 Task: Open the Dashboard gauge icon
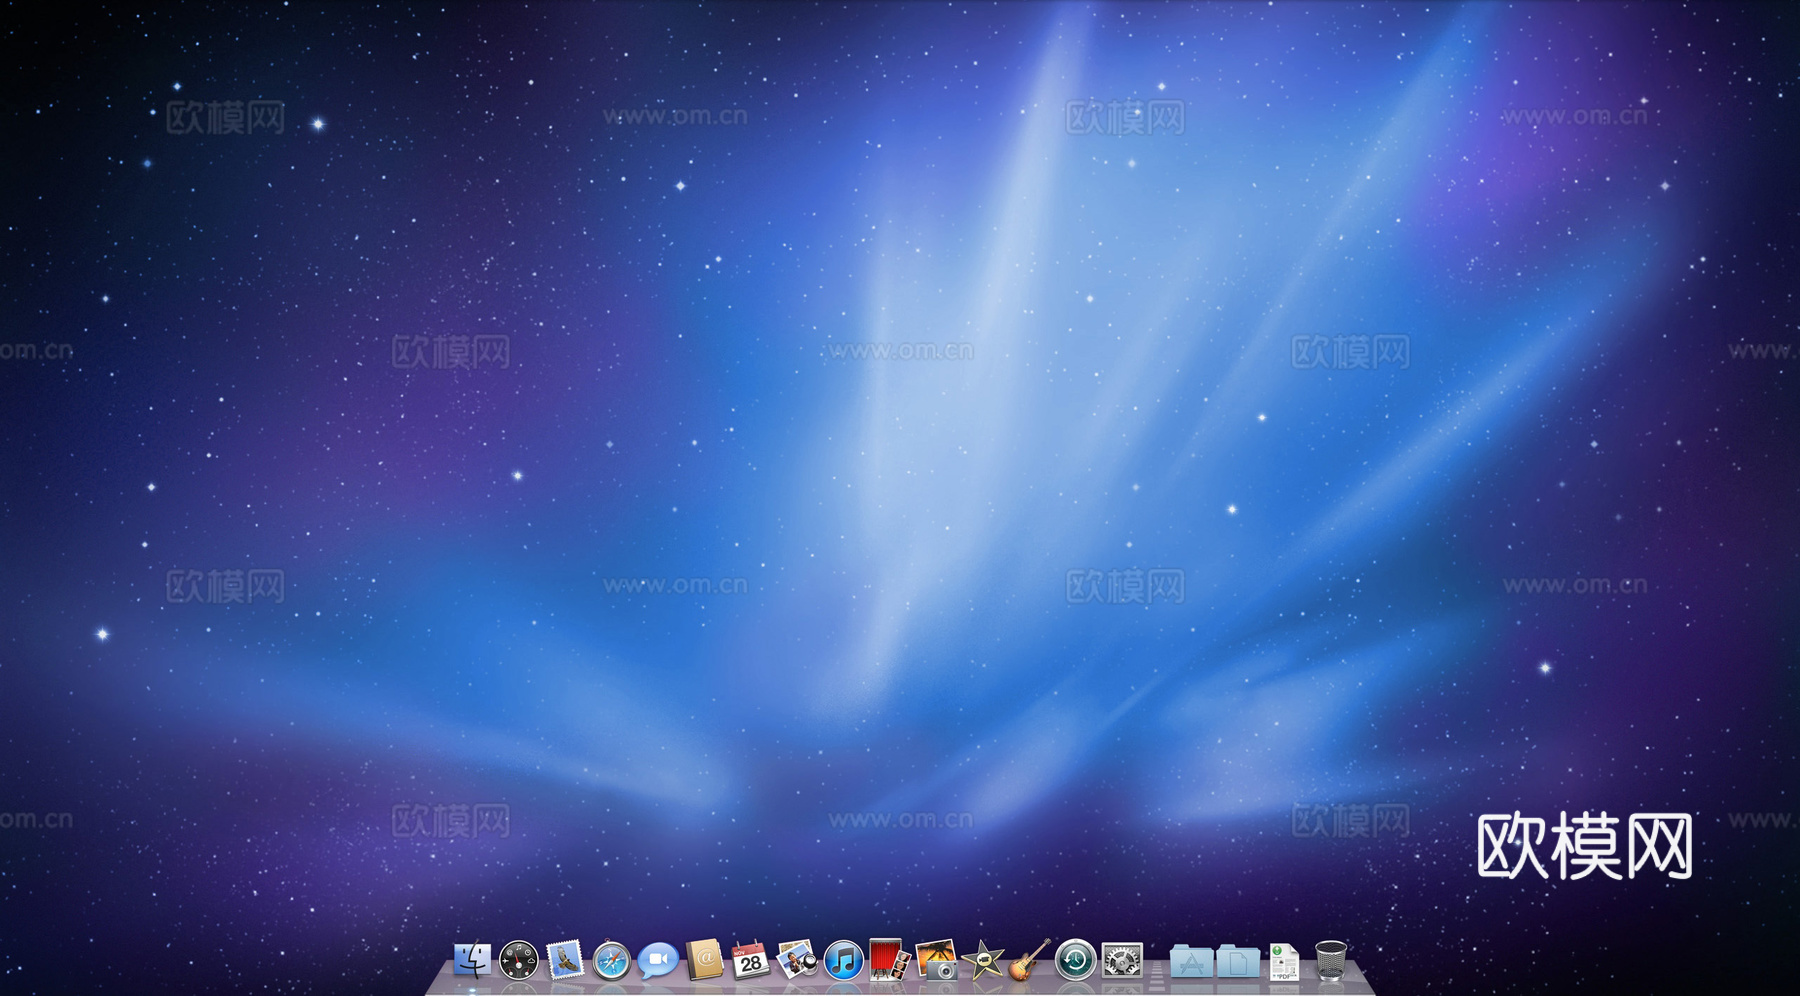pos(518,961)
